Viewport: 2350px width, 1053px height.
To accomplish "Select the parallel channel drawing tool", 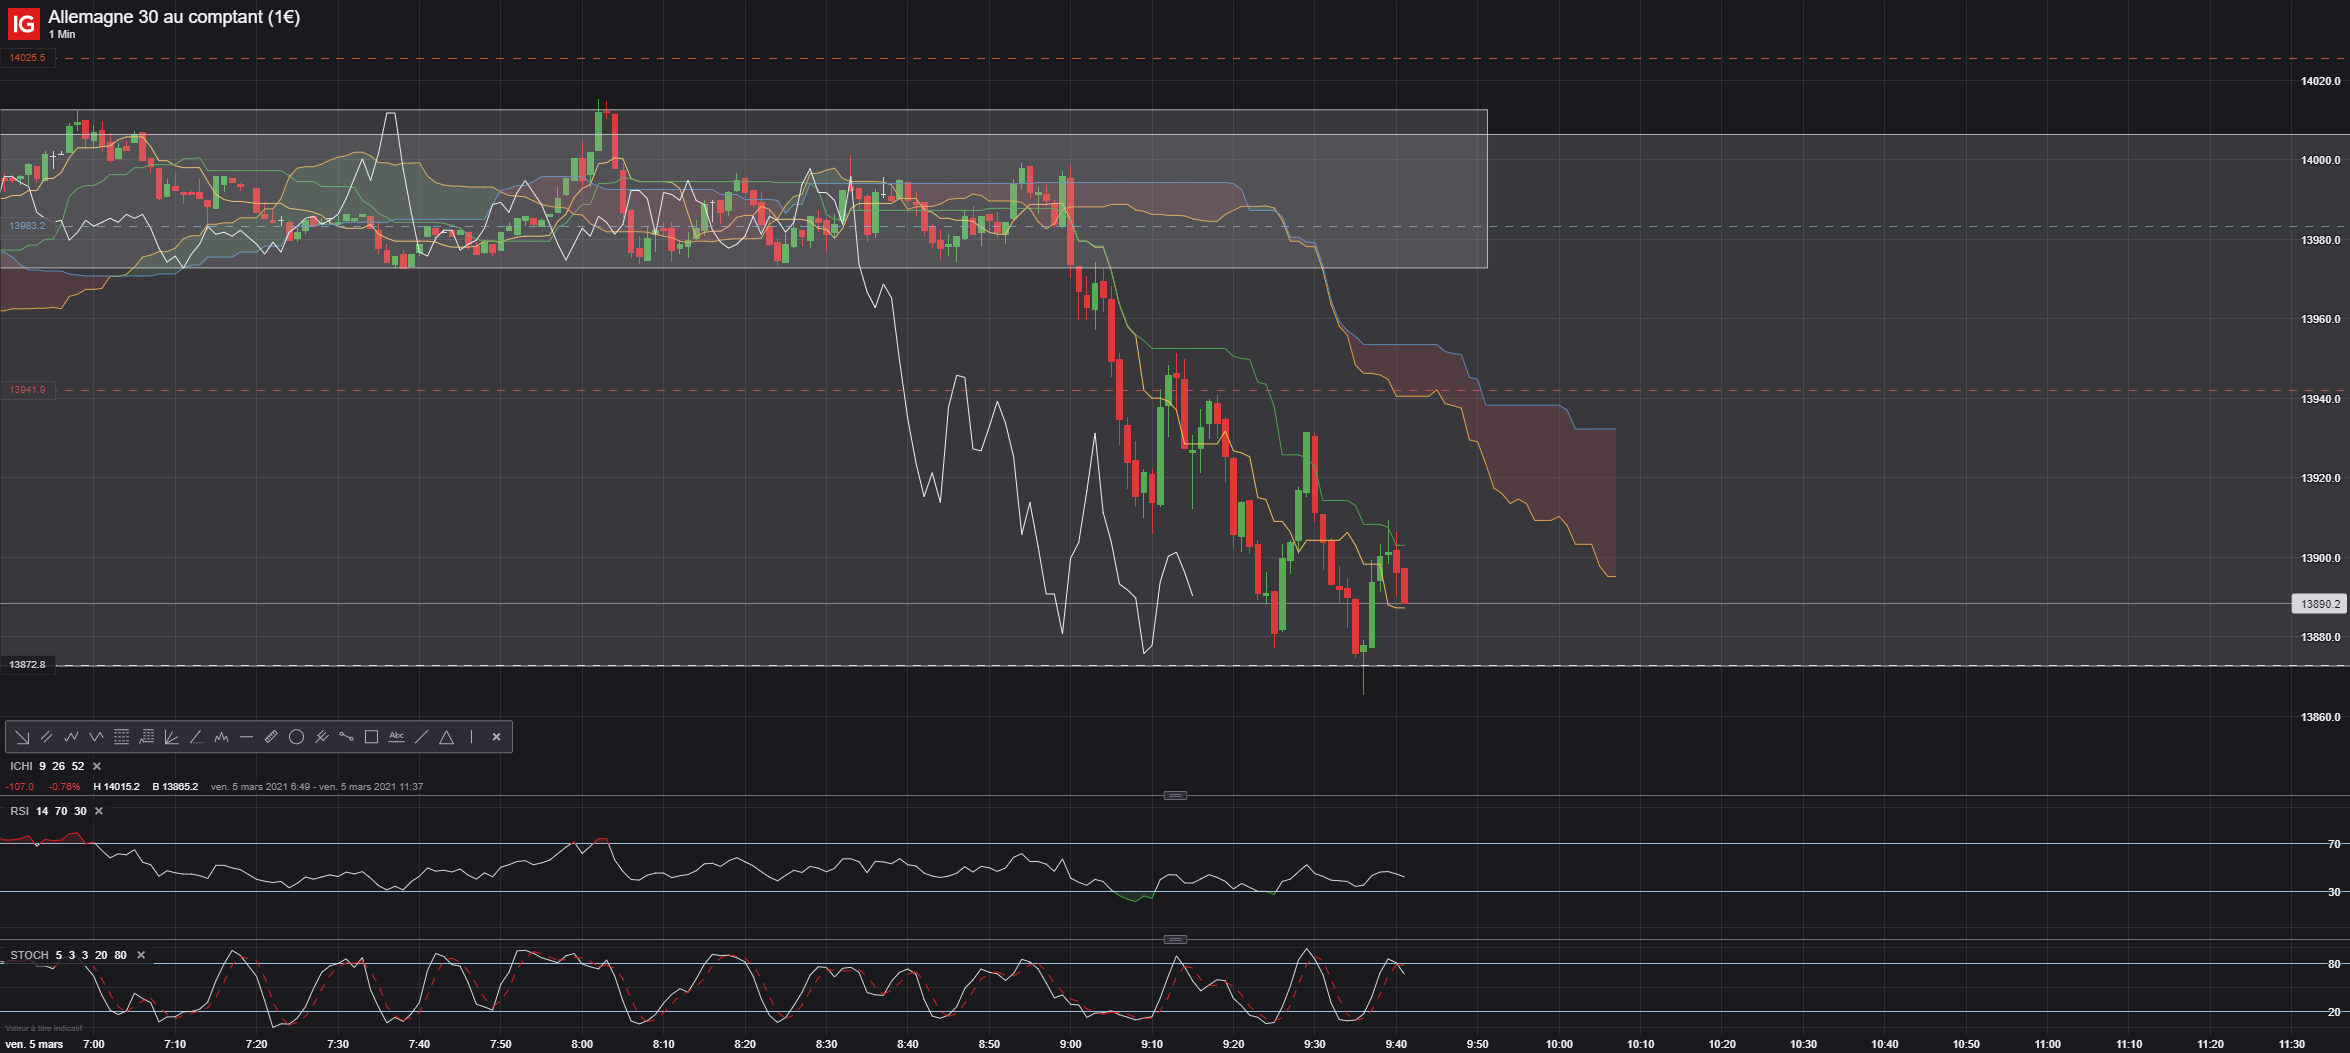I will coord(46,737).
